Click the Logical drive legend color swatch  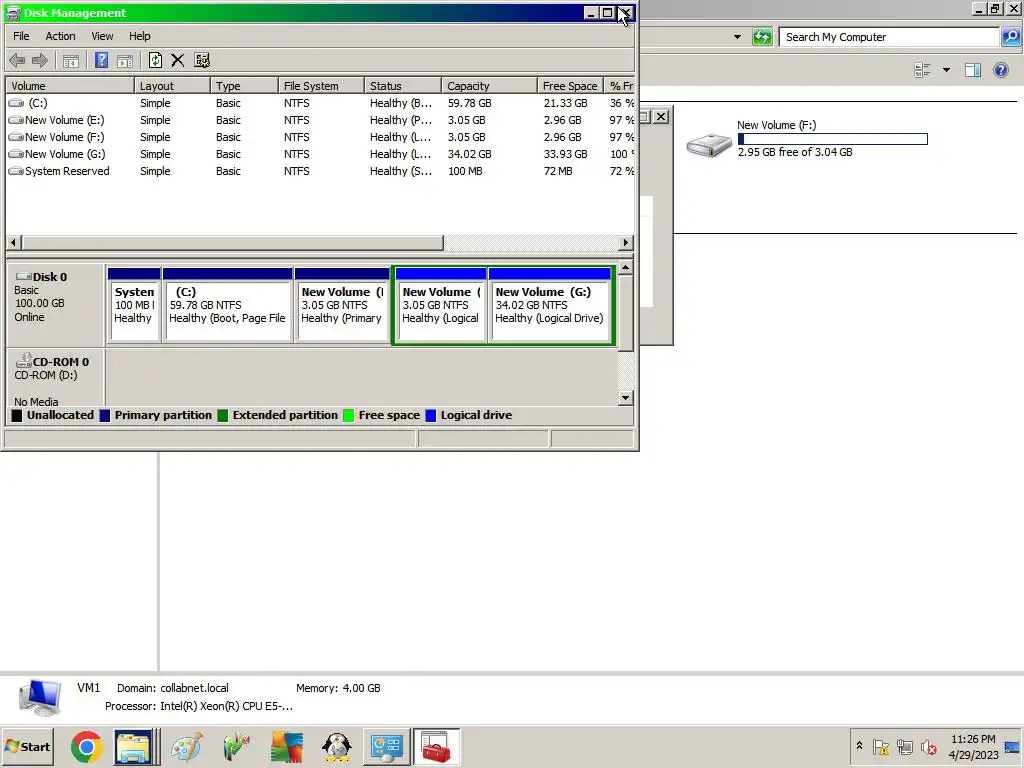point(430,415)
